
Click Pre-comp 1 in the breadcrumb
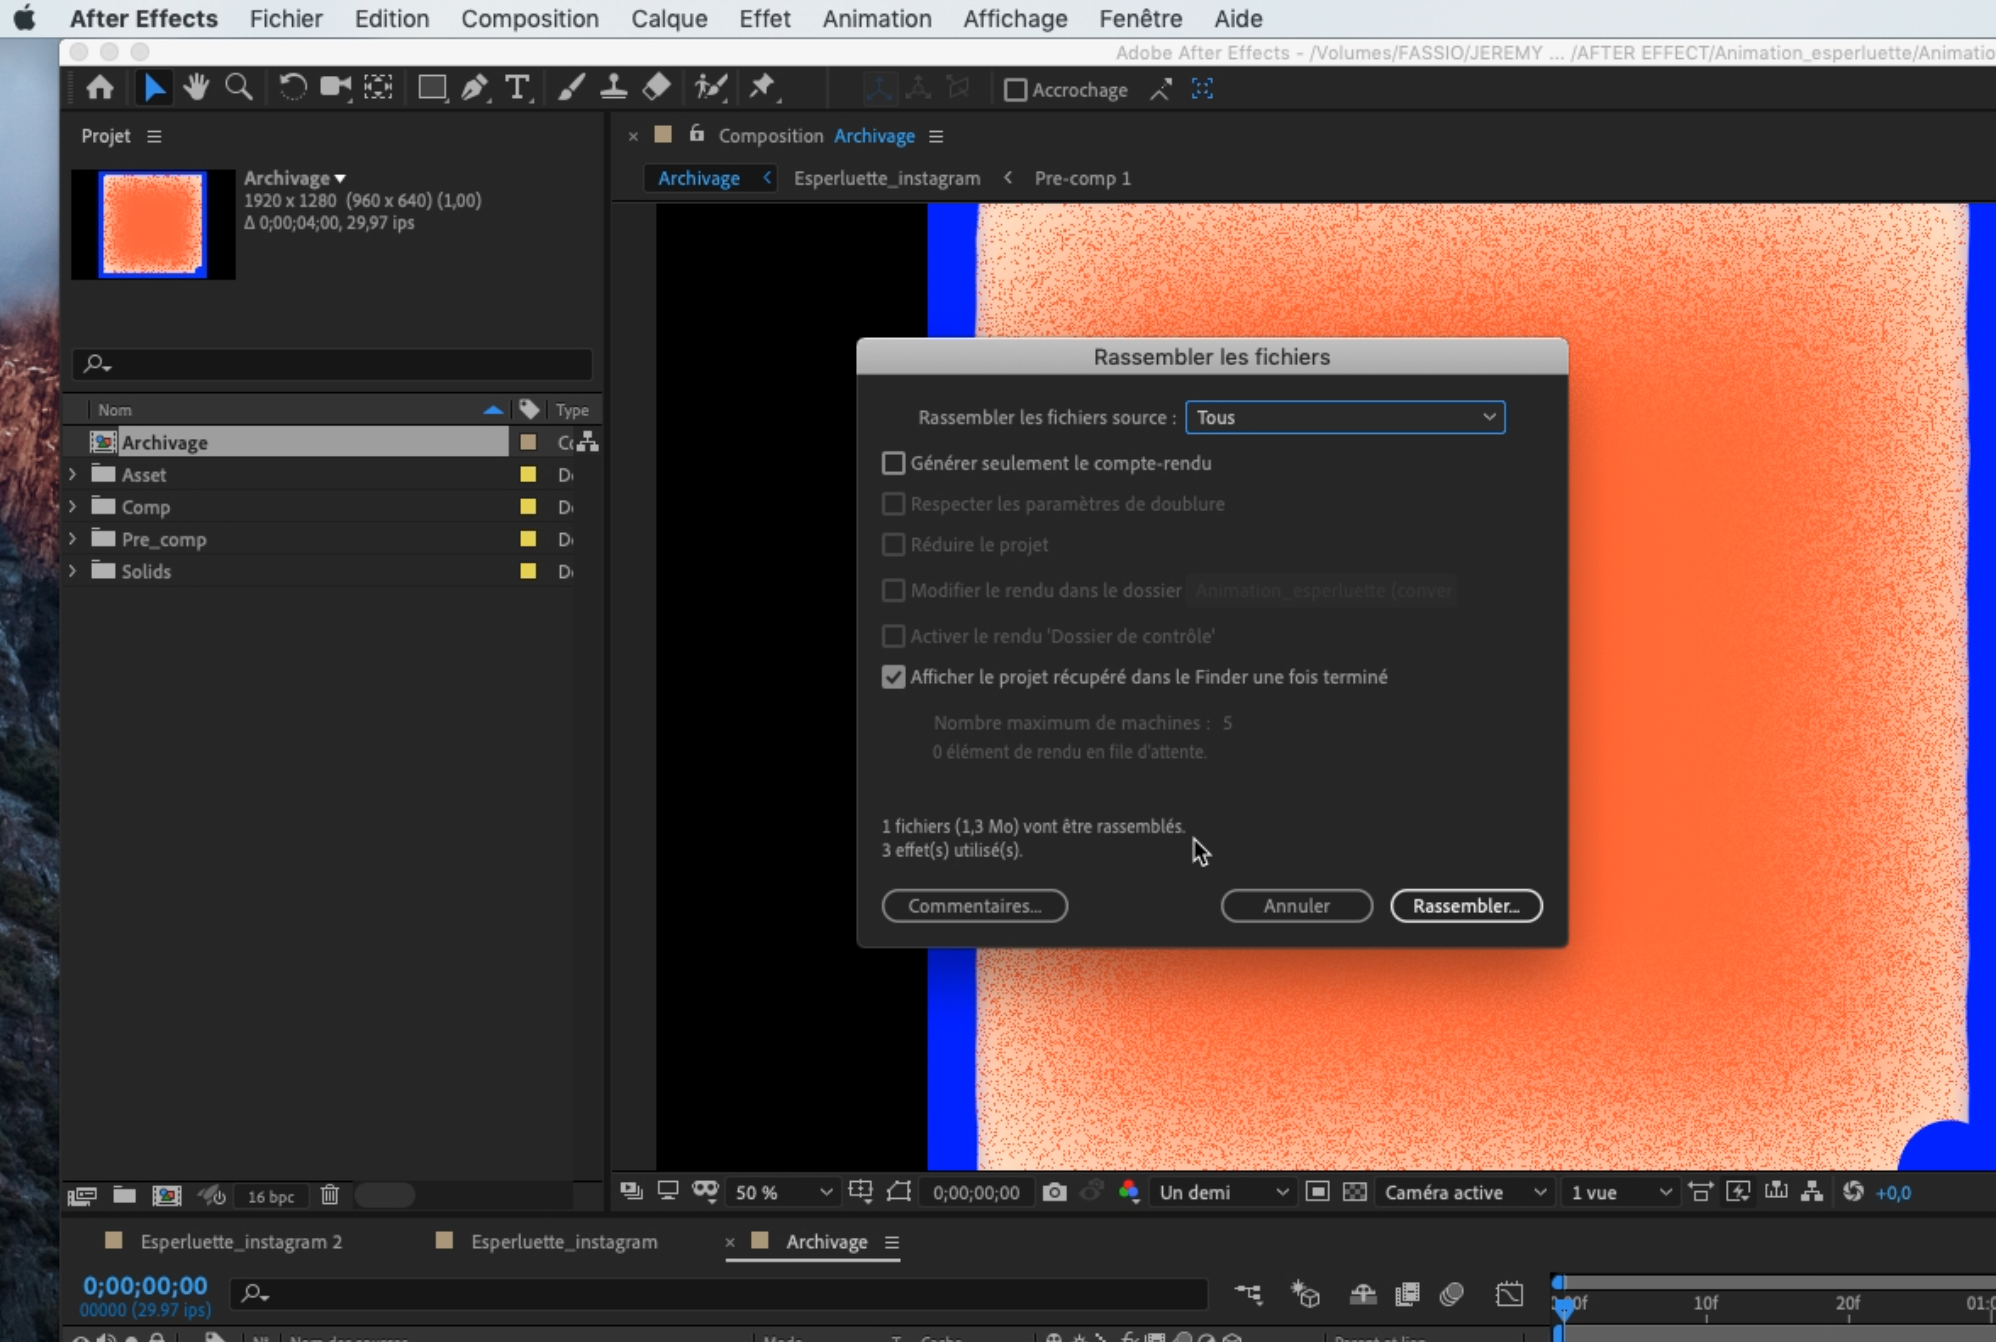tap(1082, 178)
